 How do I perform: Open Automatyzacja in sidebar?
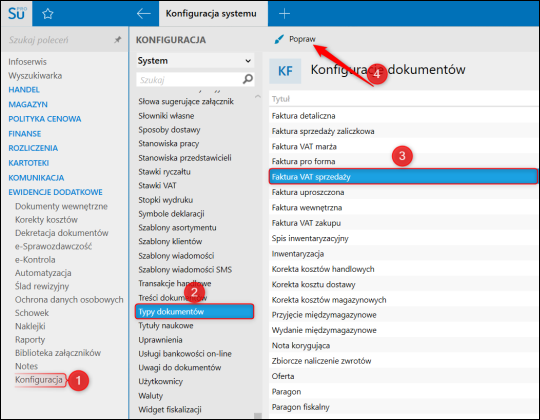pyautogui.click(x=43, y=273)
